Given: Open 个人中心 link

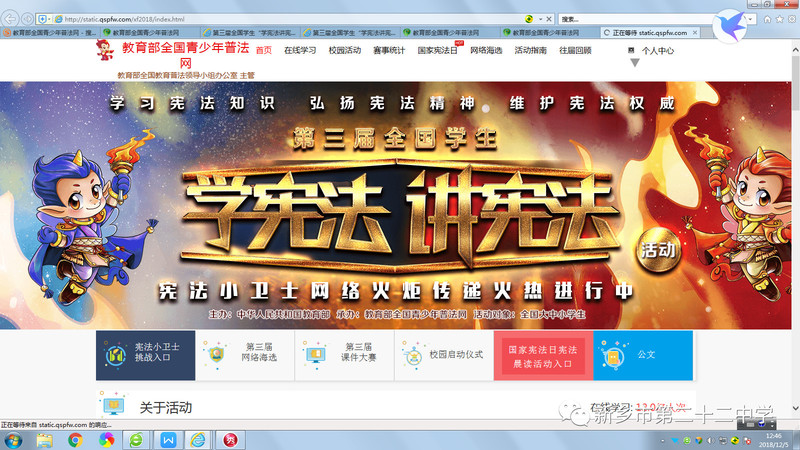Looking at the screenshot, I should [658, 51].
